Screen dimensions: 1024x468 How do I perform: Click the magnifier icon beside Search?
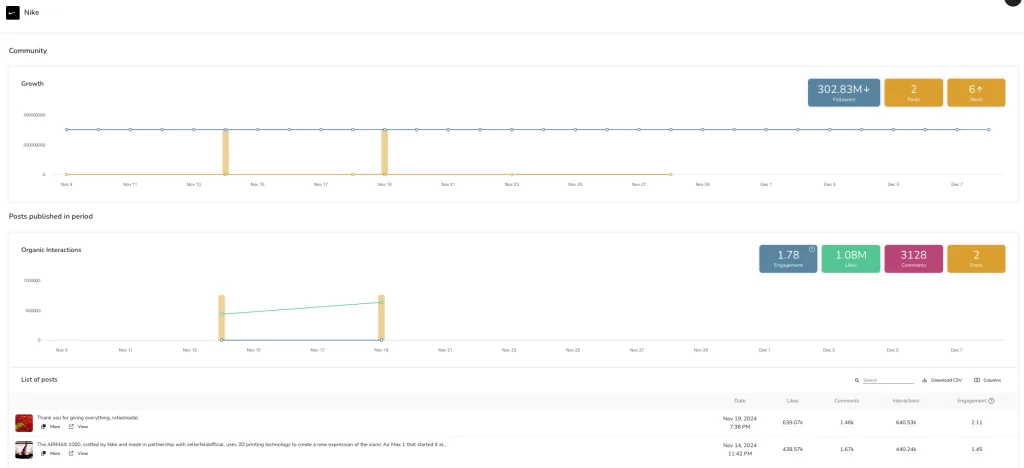coord(857,380)
